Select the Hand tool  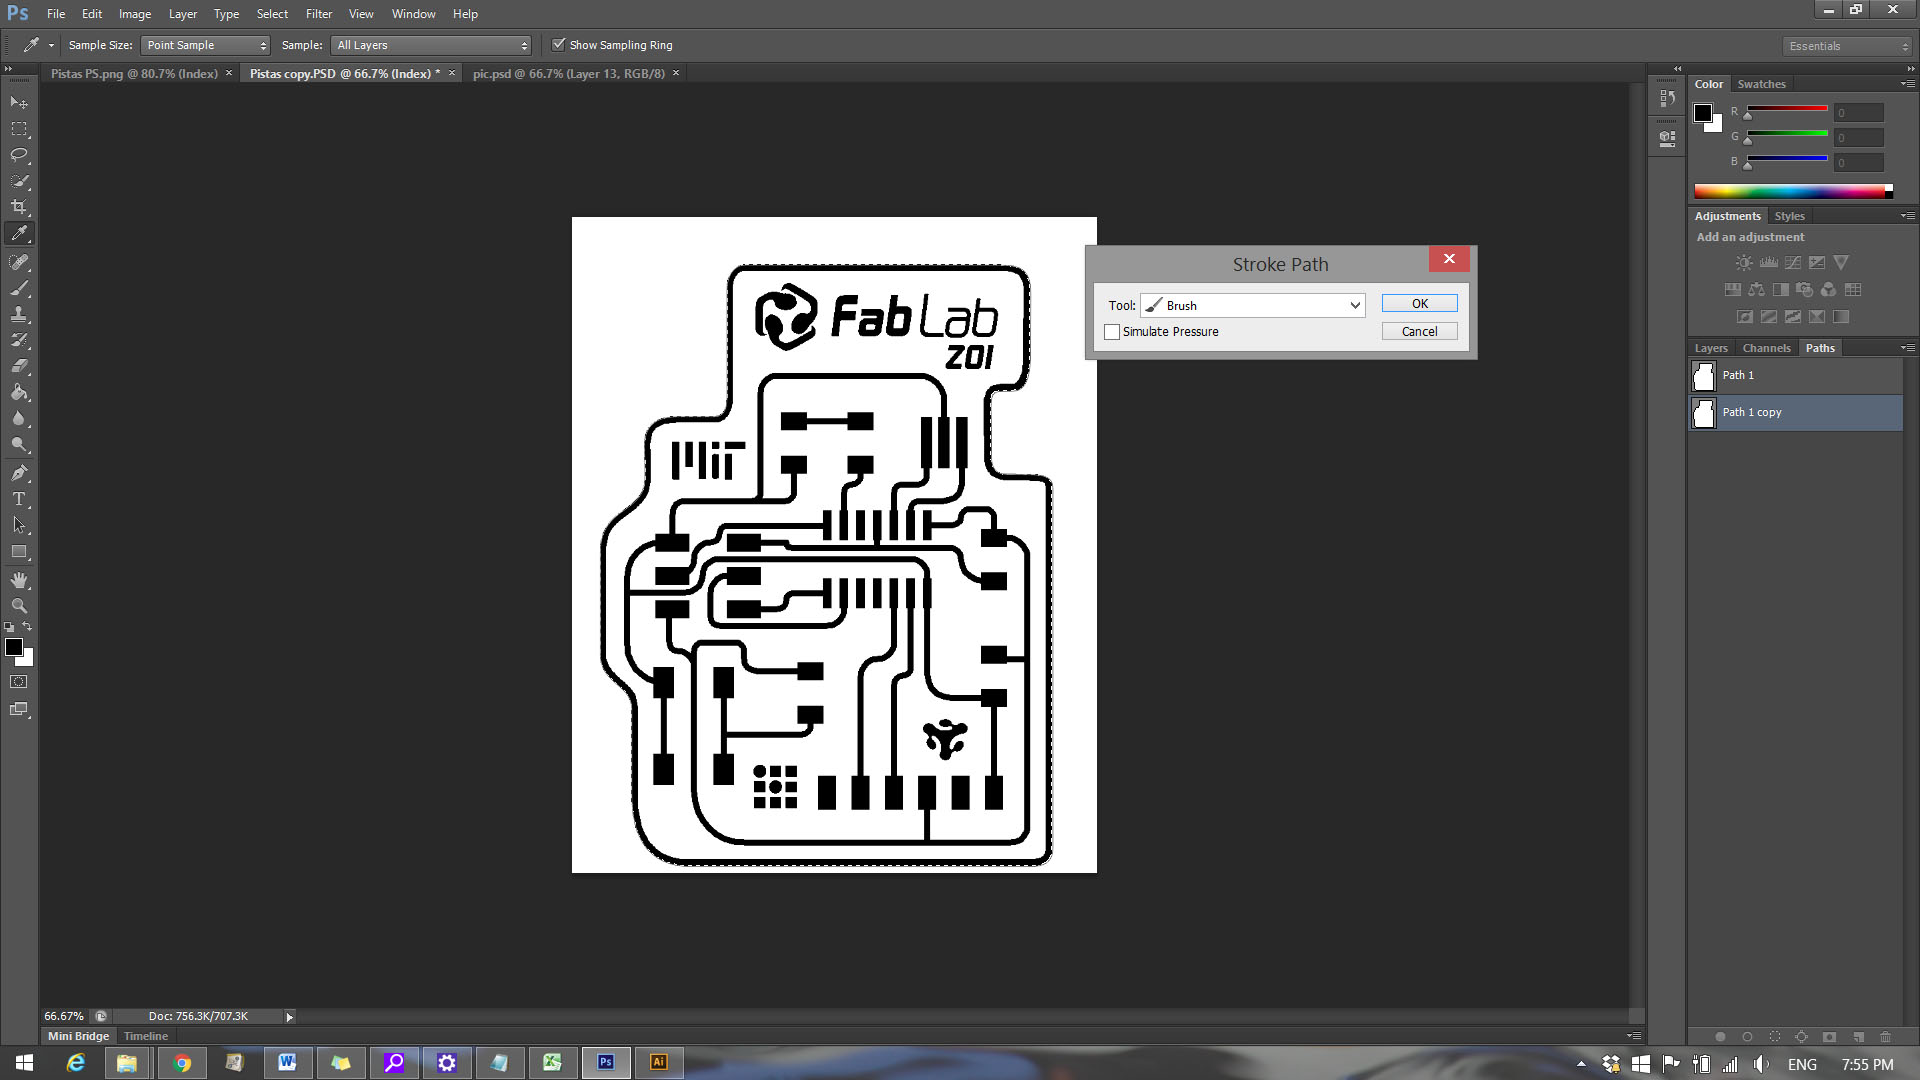click(x=19, y=580)
